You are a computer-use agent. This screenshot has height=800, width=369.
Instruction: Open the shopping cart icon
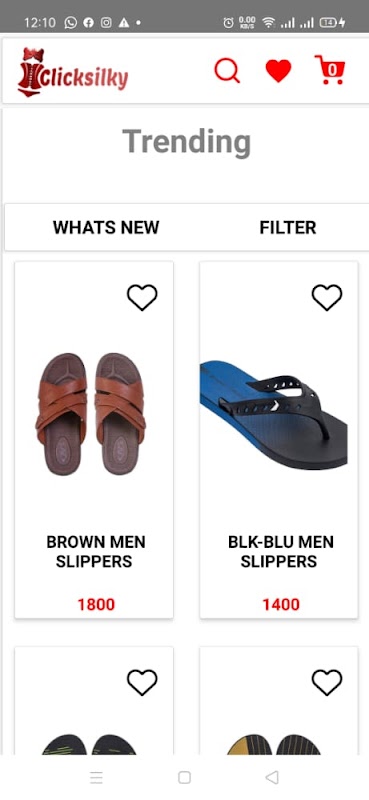[330, 70]
